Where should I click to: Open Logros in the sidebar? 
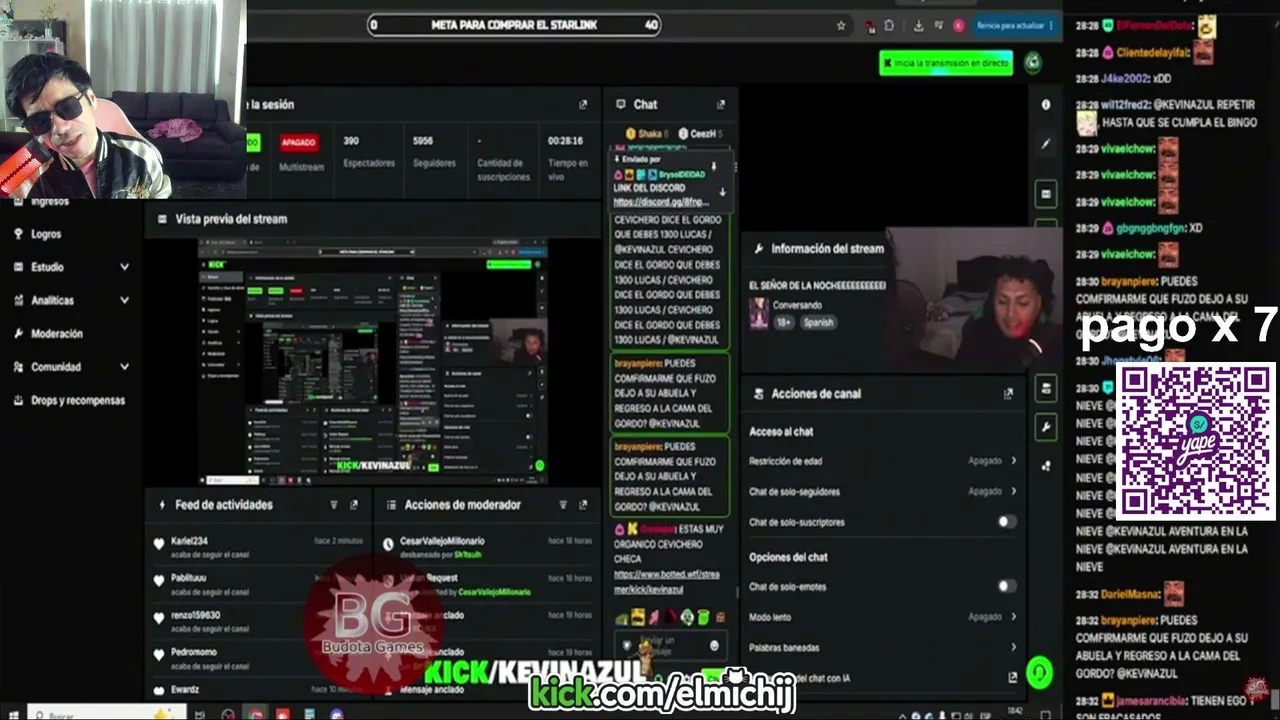tap(46, 234)
